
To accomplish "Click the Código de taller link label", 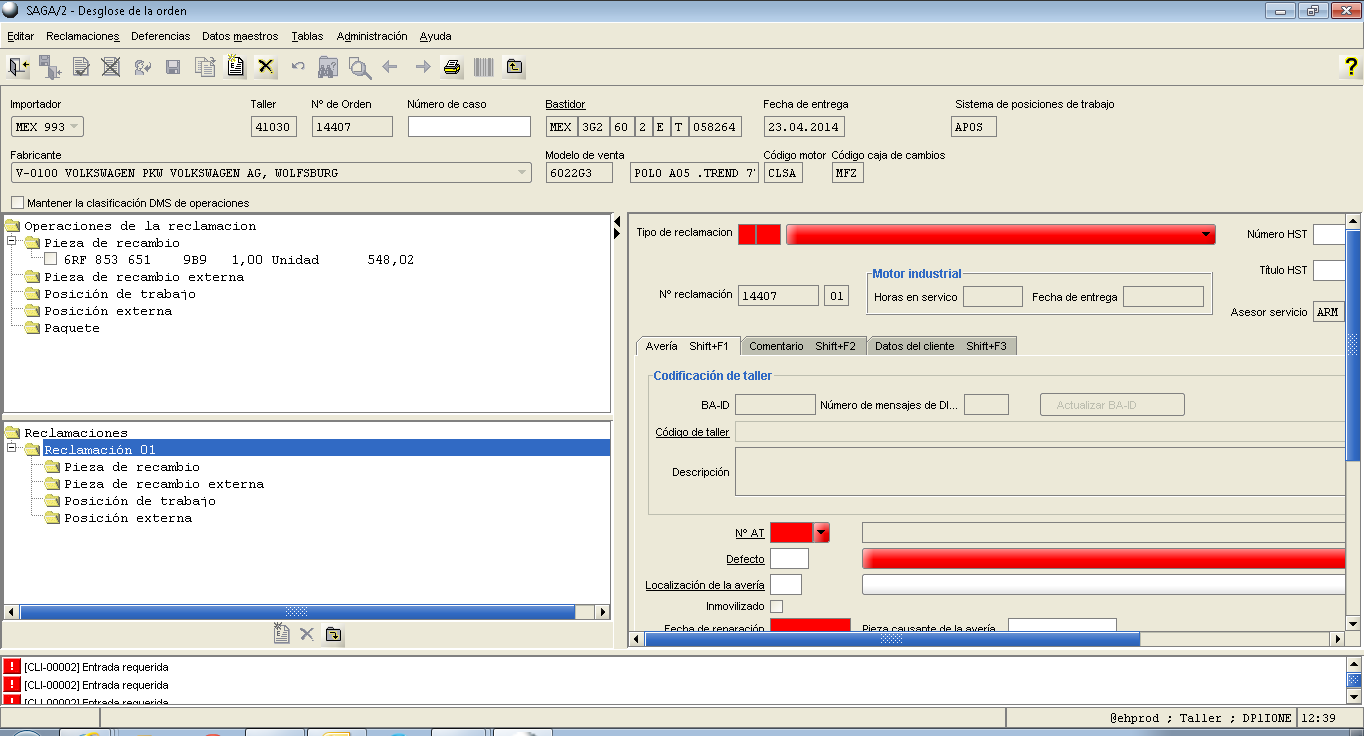I will pyautogui.click(x=692, y=432).
